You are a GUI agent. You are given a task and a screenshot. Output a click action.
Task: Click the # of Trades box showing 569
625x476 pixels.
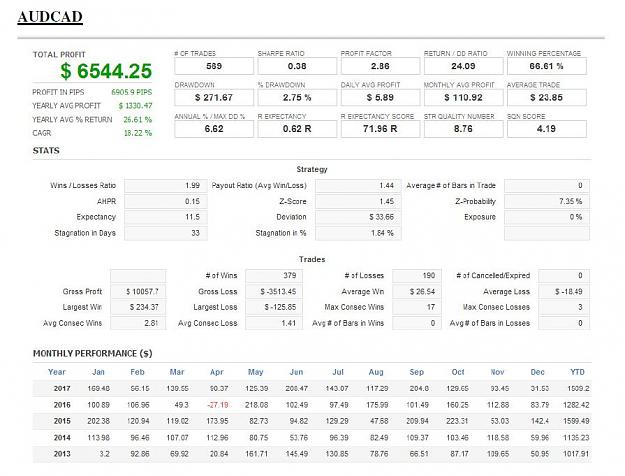(x=214, y=66)
